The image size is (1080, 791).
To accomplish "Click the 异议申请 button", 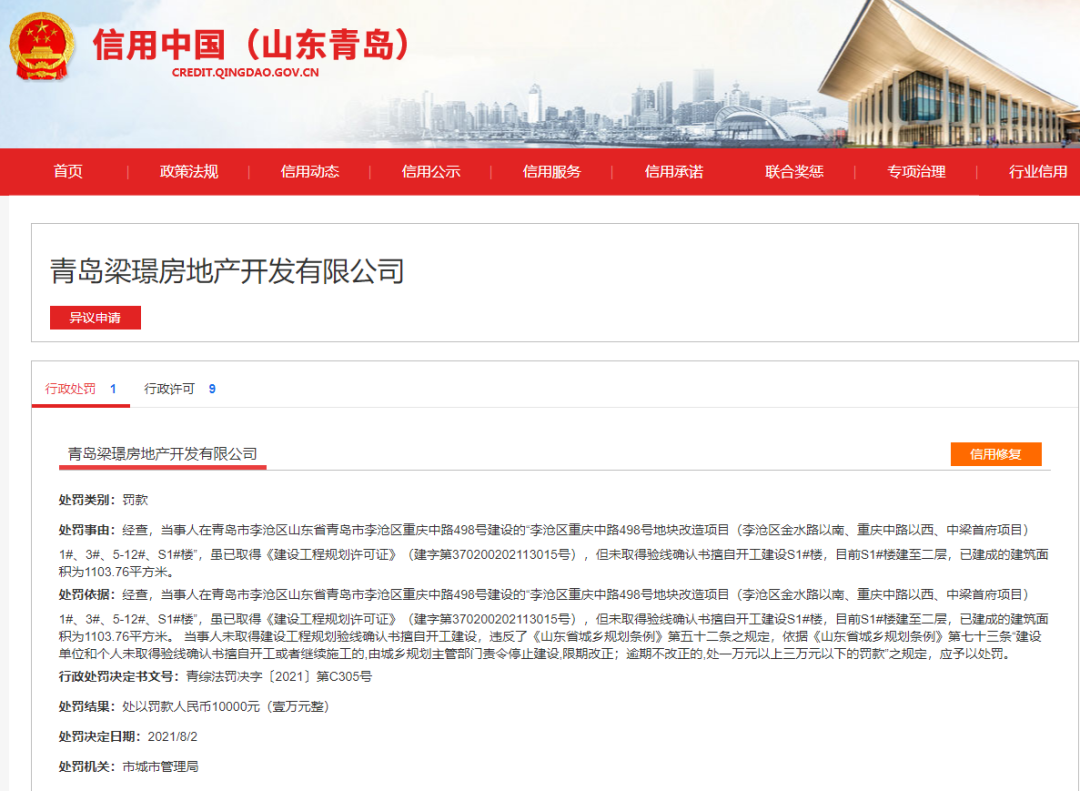I will 95,317.
